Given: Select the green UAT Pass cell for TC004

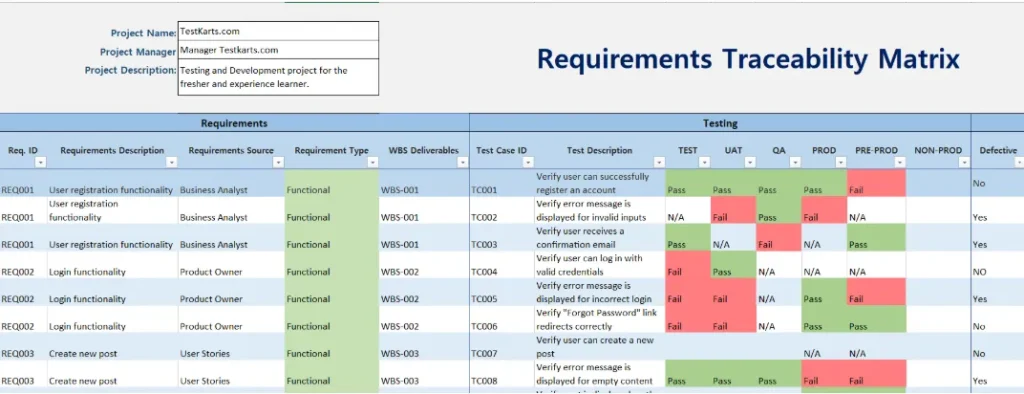Looking at the screenshot, I should click(733, 265).
